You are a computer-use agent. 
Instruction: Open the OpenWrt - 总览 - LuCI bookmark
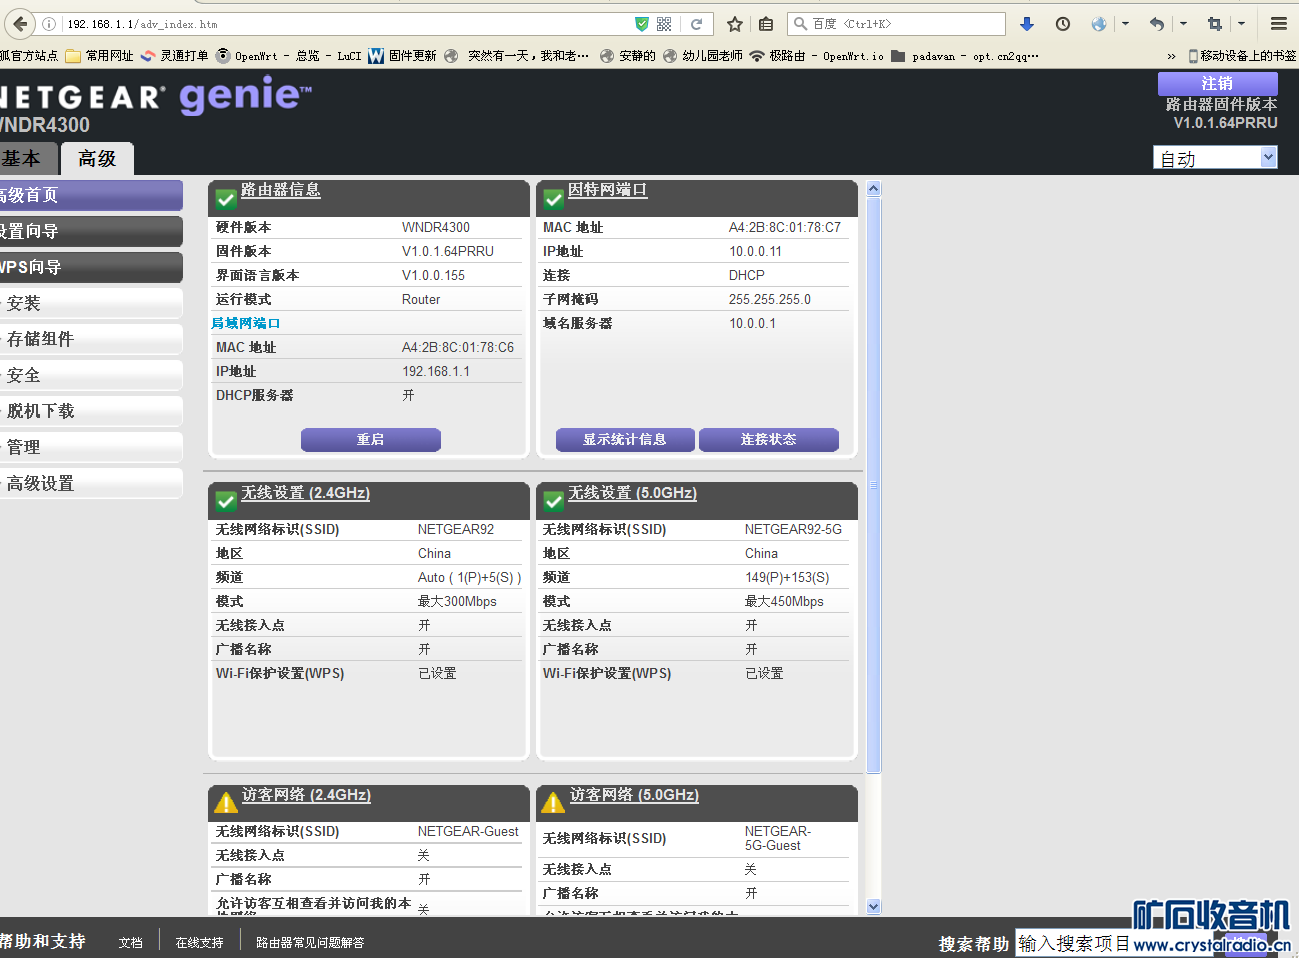(289, 56)
